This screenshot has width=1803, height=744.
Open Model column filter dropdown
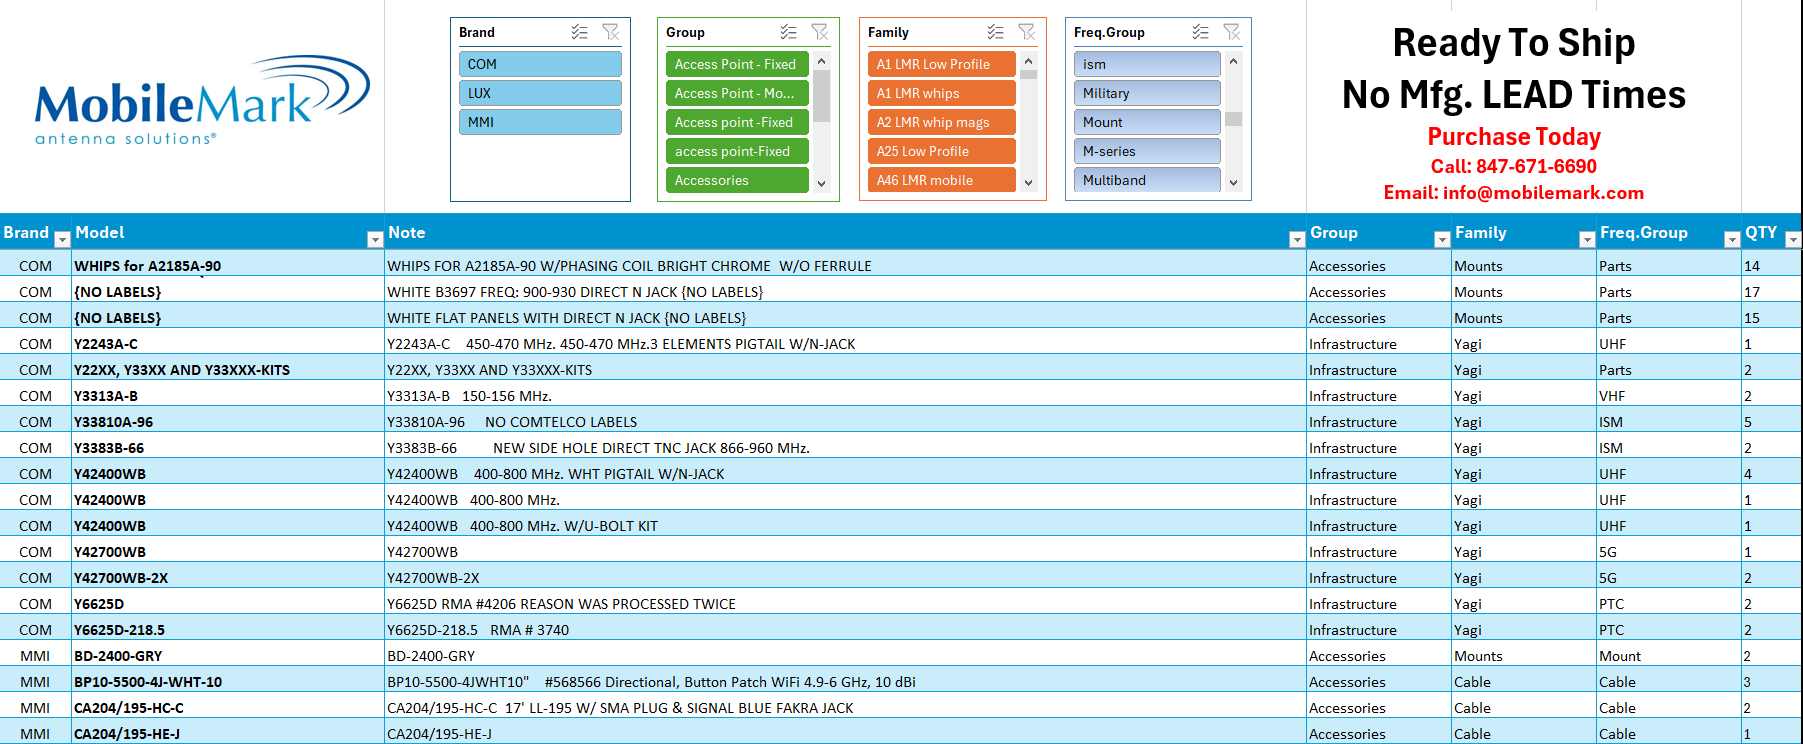coord(375,239)
